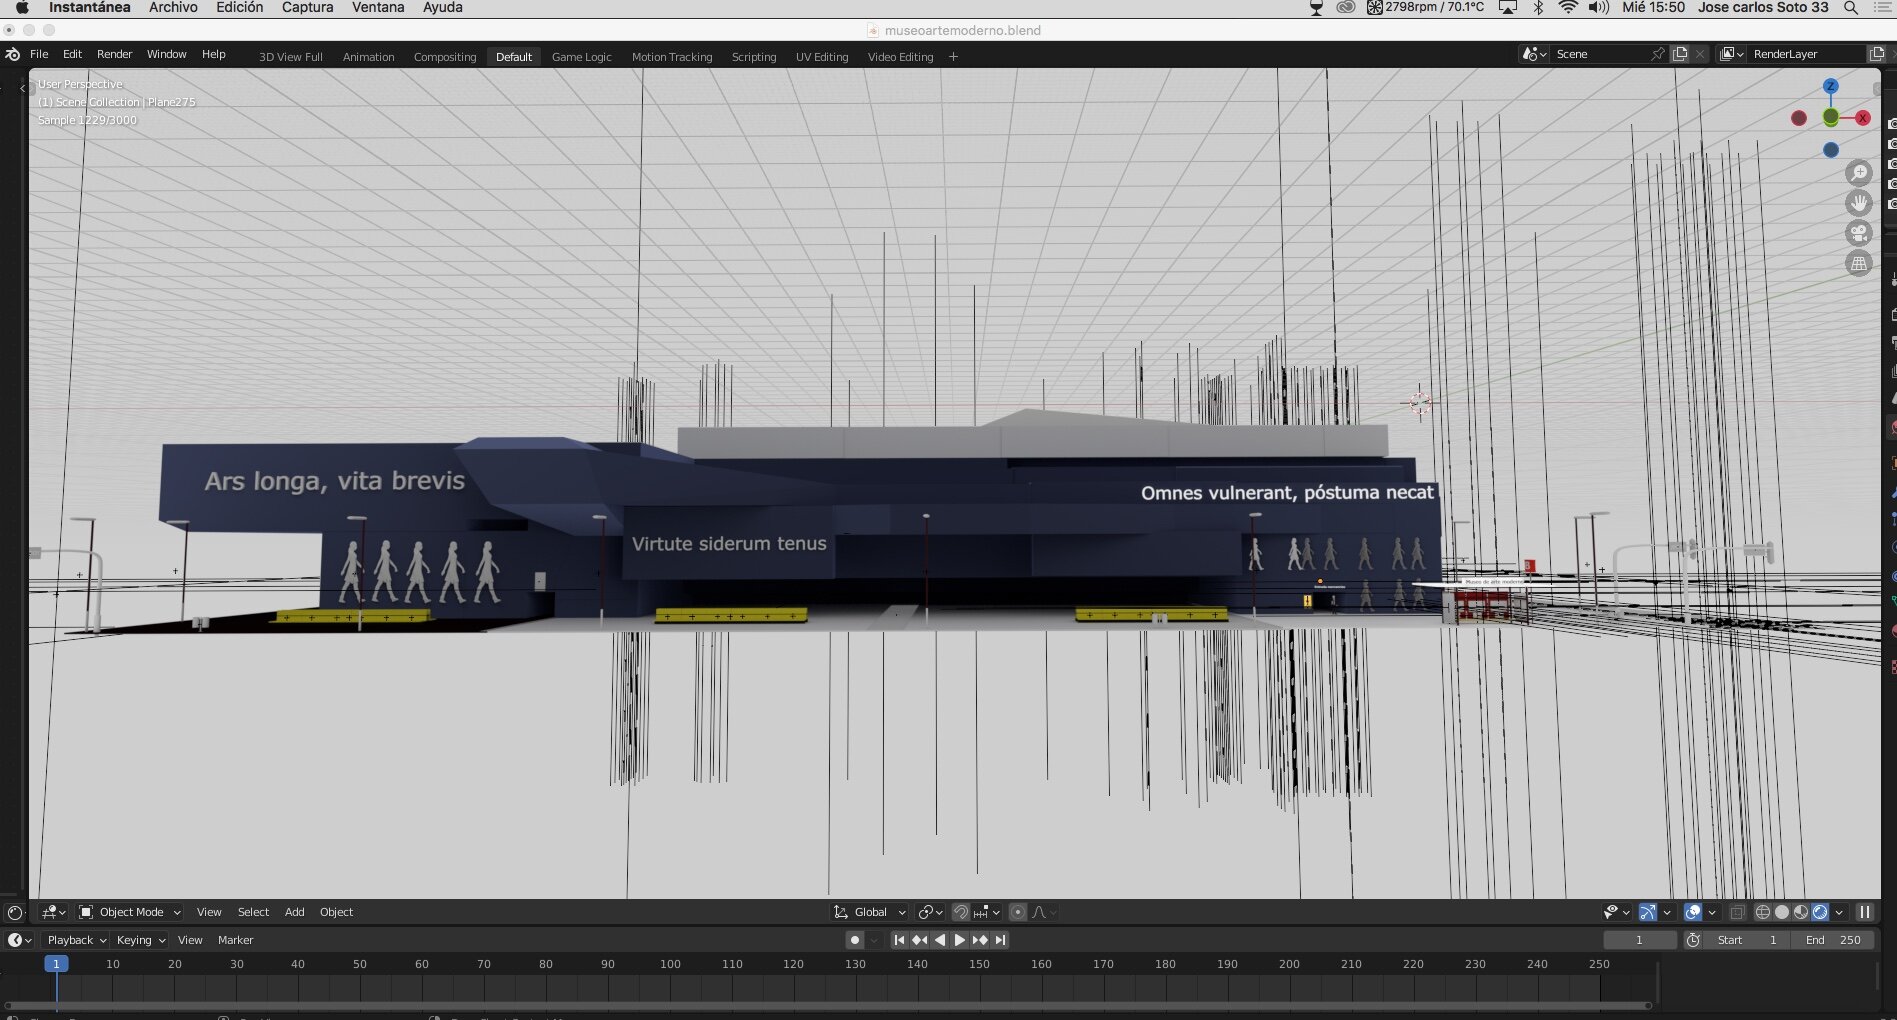Switch to material preview shading

[1801, 912]
